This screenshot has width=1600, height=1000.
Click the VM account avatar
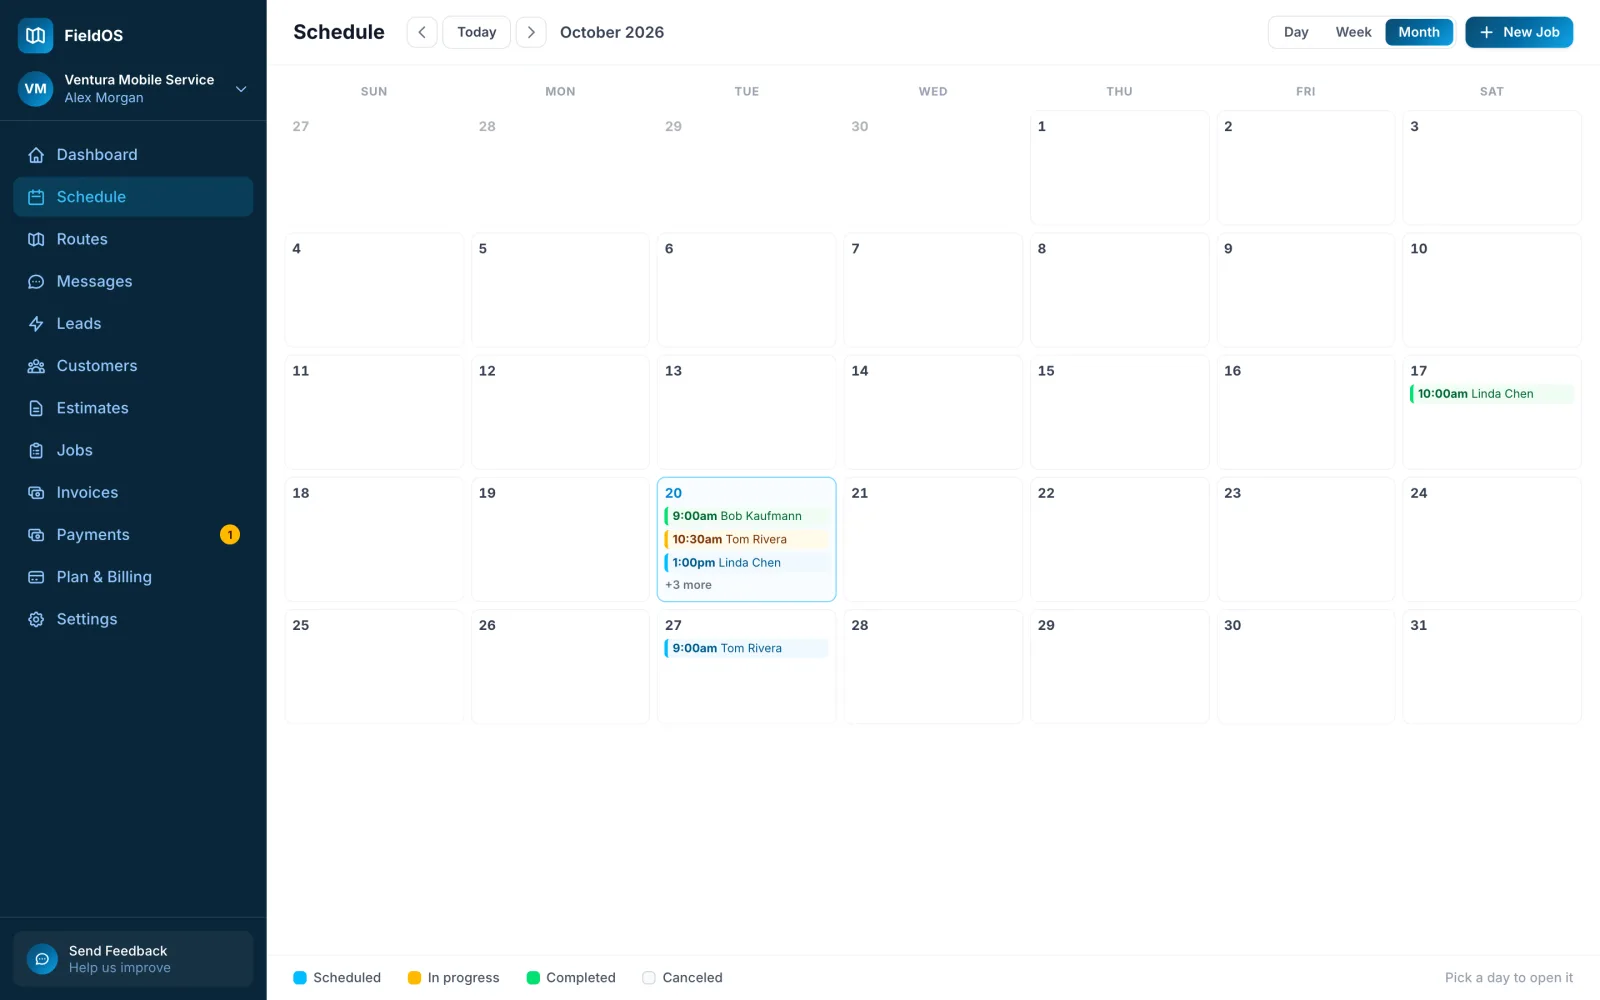point(35,89)
